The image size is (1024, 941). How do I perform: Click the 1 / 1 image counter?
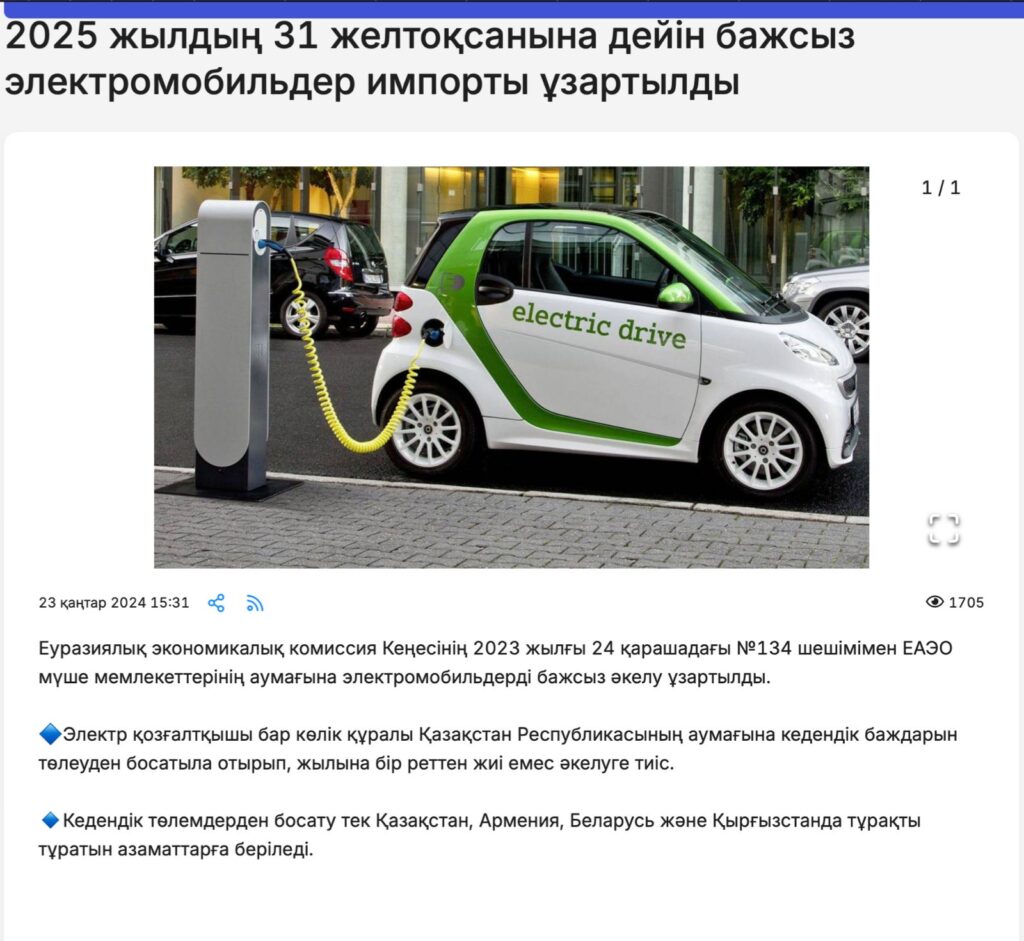[940, 188]
